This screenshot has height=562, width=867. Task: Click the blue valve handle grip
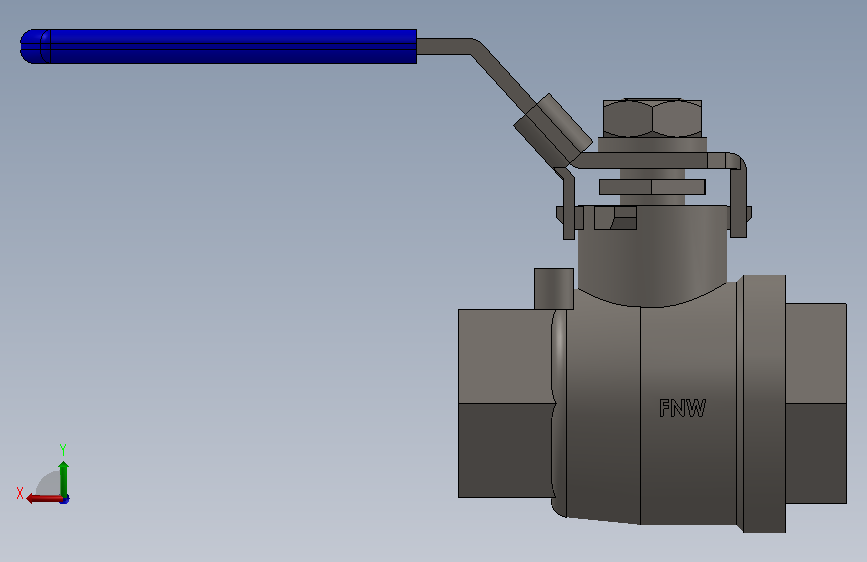(218, 46)
